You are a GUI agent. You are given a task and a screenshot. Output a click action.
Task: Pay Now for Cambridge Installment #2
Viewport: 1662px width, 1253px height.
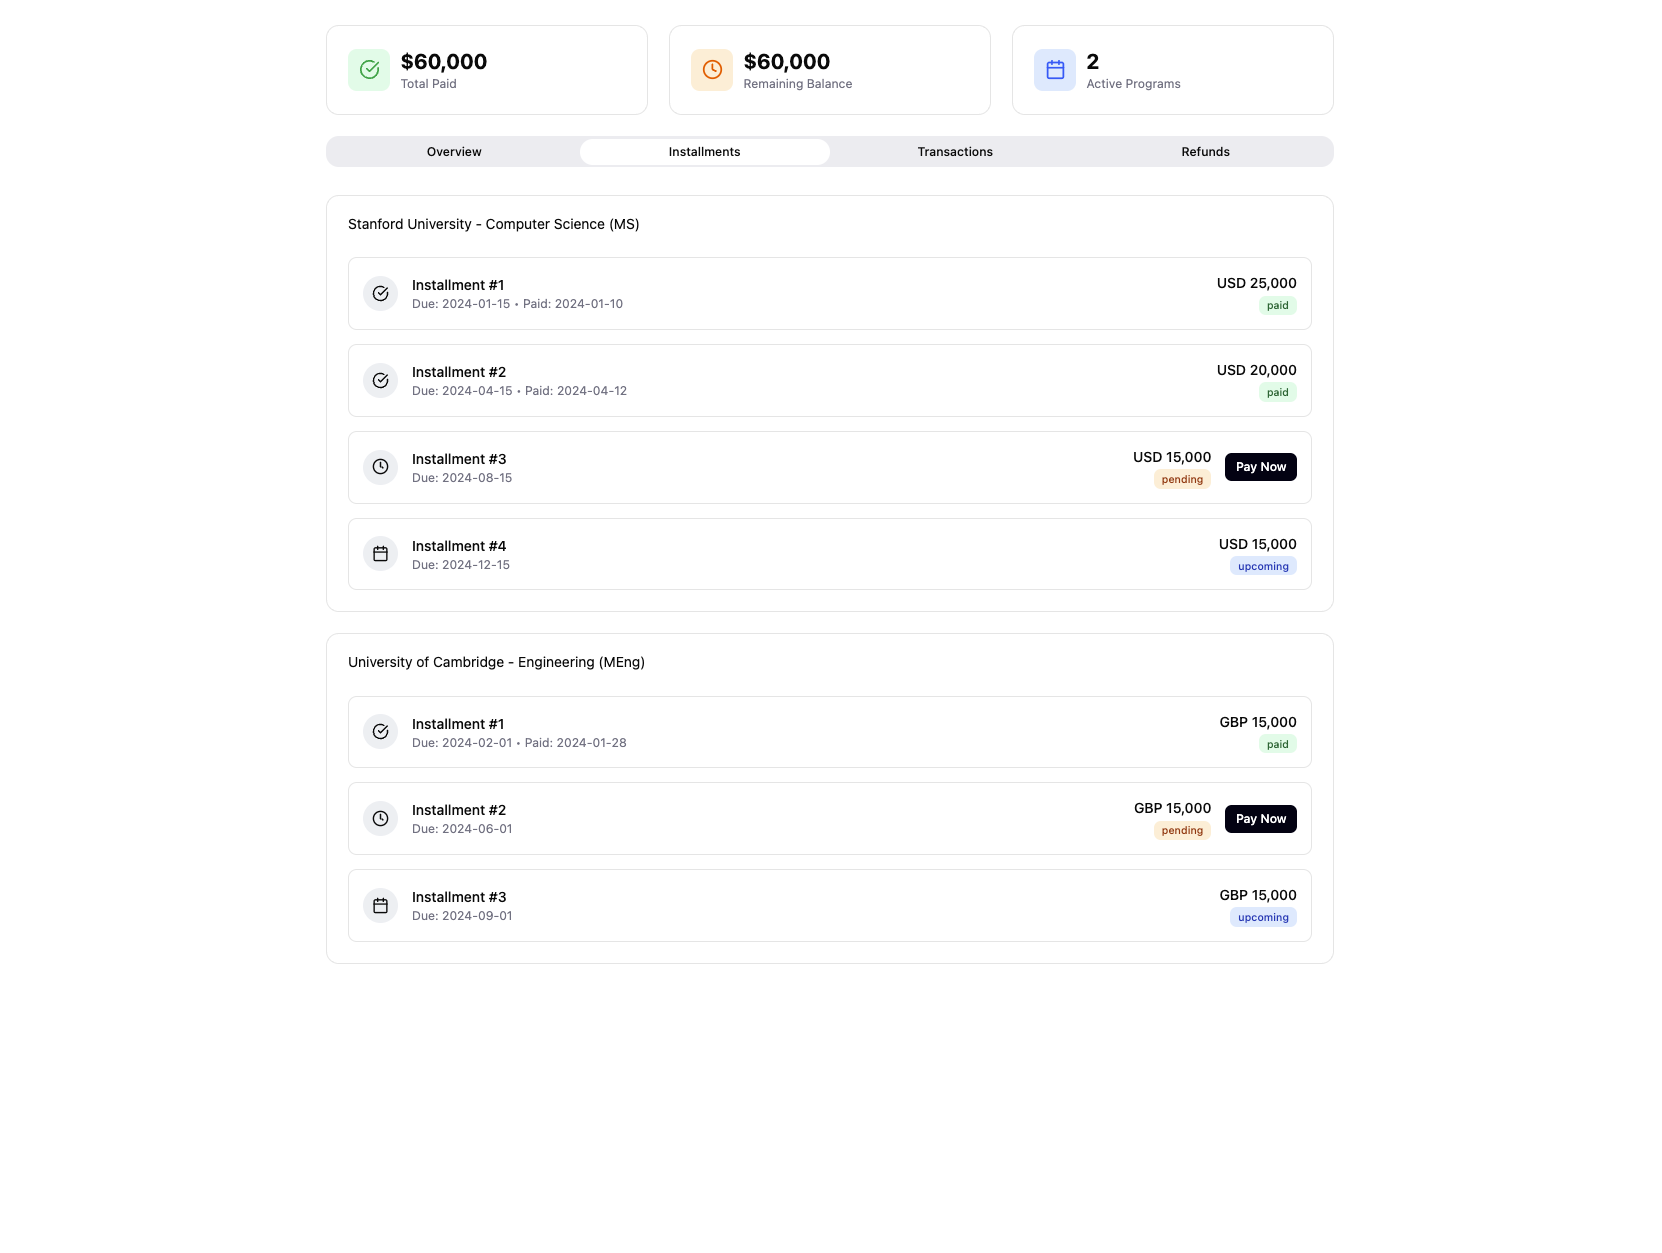pos(1260,819)
